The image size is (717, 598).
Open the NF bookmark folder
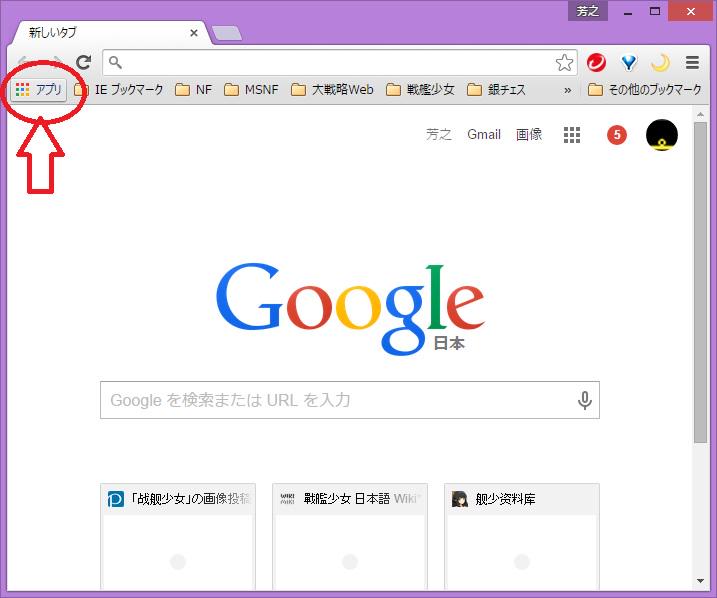193,90
